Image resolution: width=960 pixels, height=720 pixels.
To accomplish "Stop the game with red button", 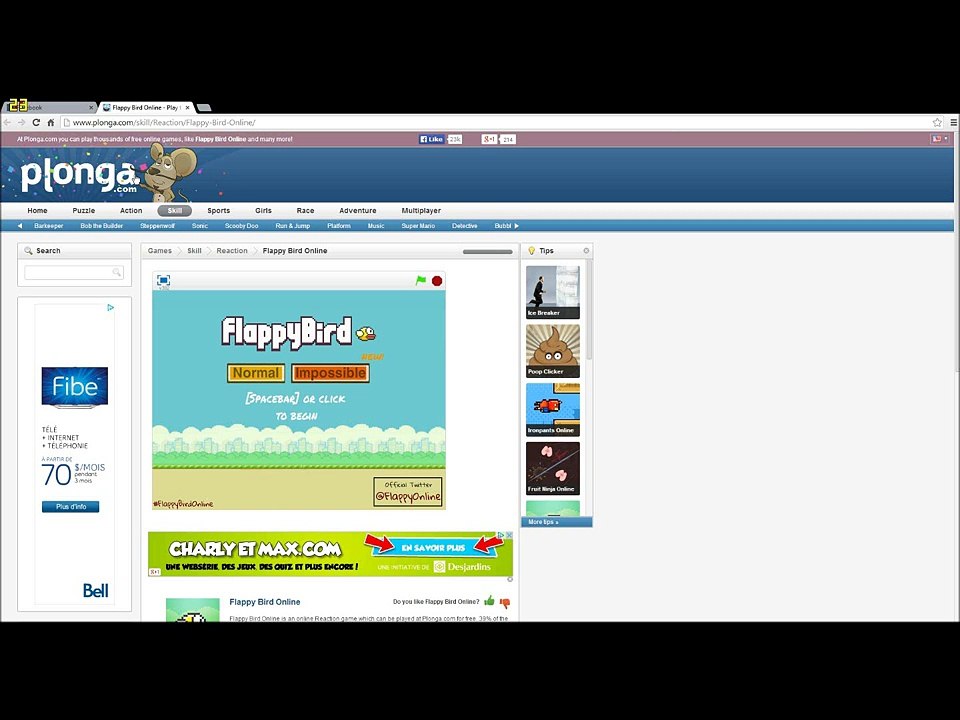I will point(437,280).
